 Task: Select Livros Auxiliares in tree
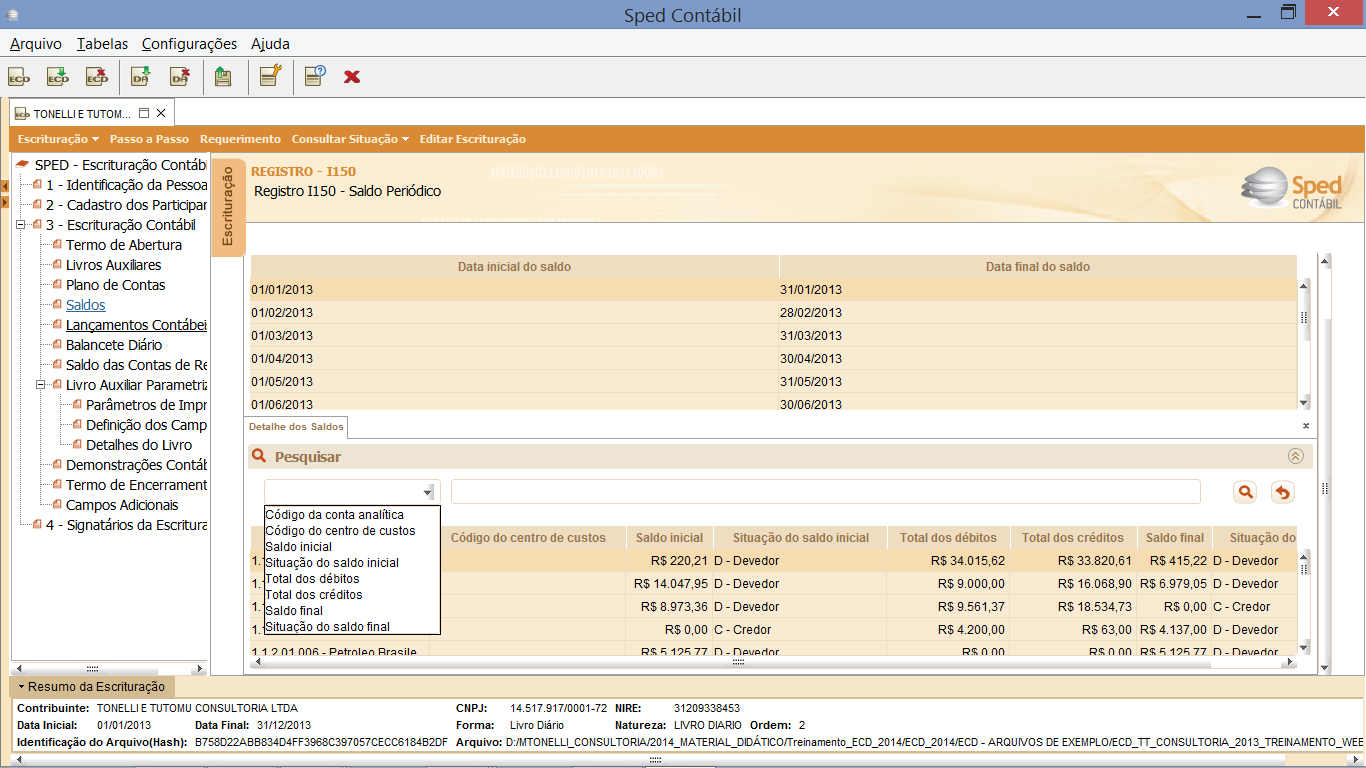click(113, 265)
